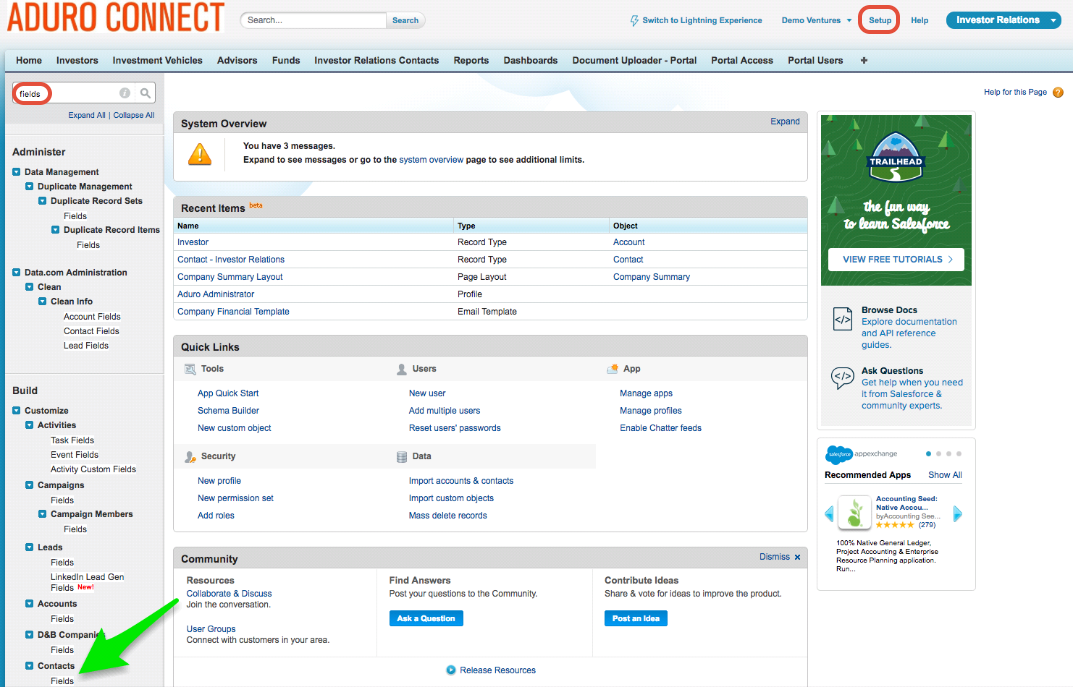This screenshot has width=1073, height=687.
Task: Open Company Summary Layout recent item
Action: tap(230, 277)
